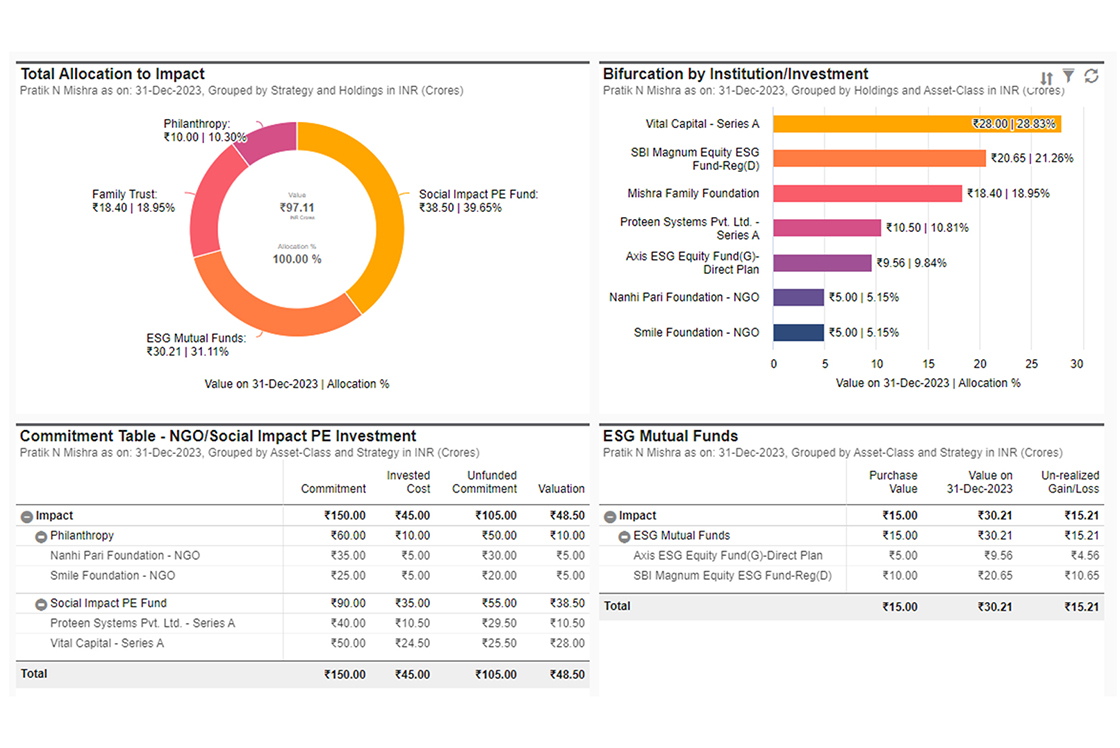Screen dimensions: 1120x748
Task: Select the SBI Magnum Equity ESG bar
Action: (879, 158)
